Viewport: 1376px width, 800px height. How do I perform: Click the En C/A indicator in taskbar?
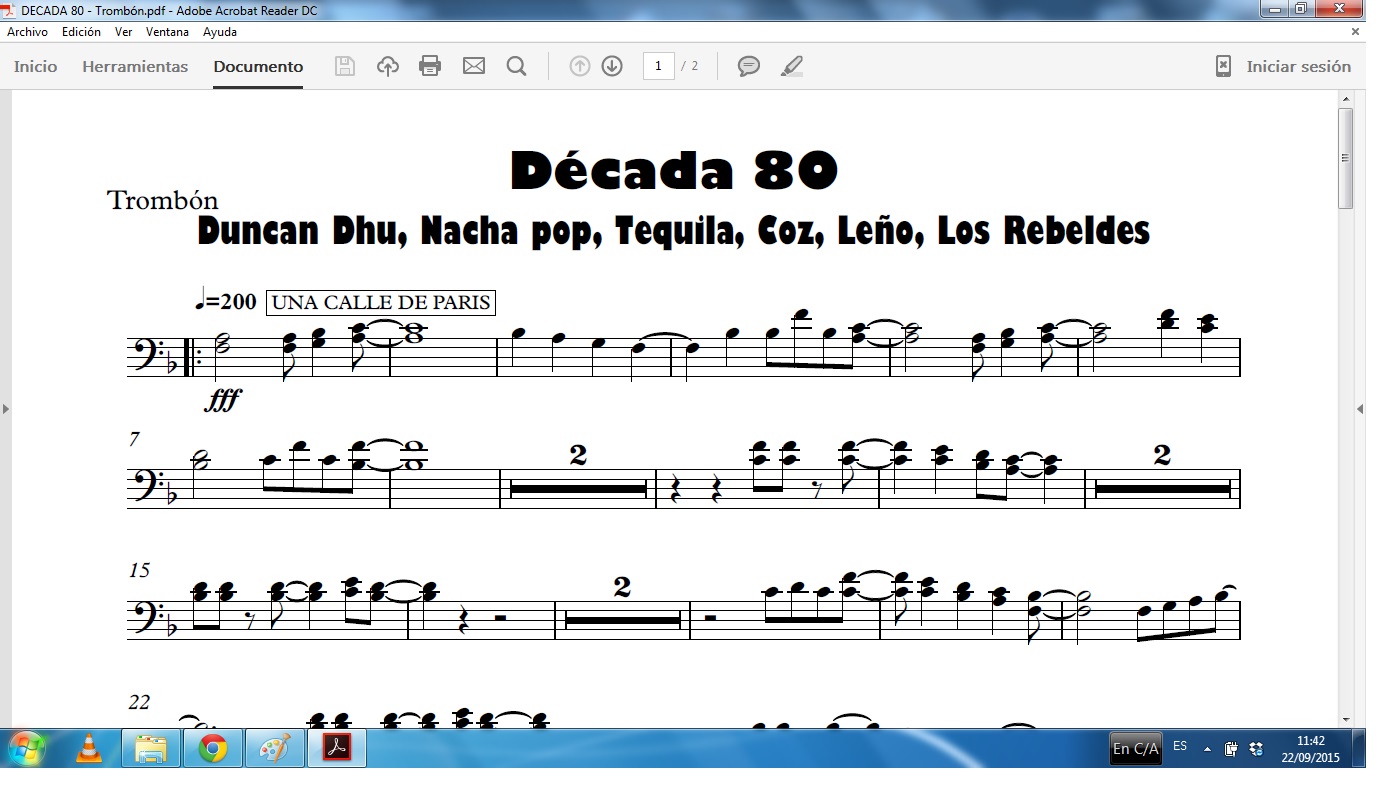1136,748
